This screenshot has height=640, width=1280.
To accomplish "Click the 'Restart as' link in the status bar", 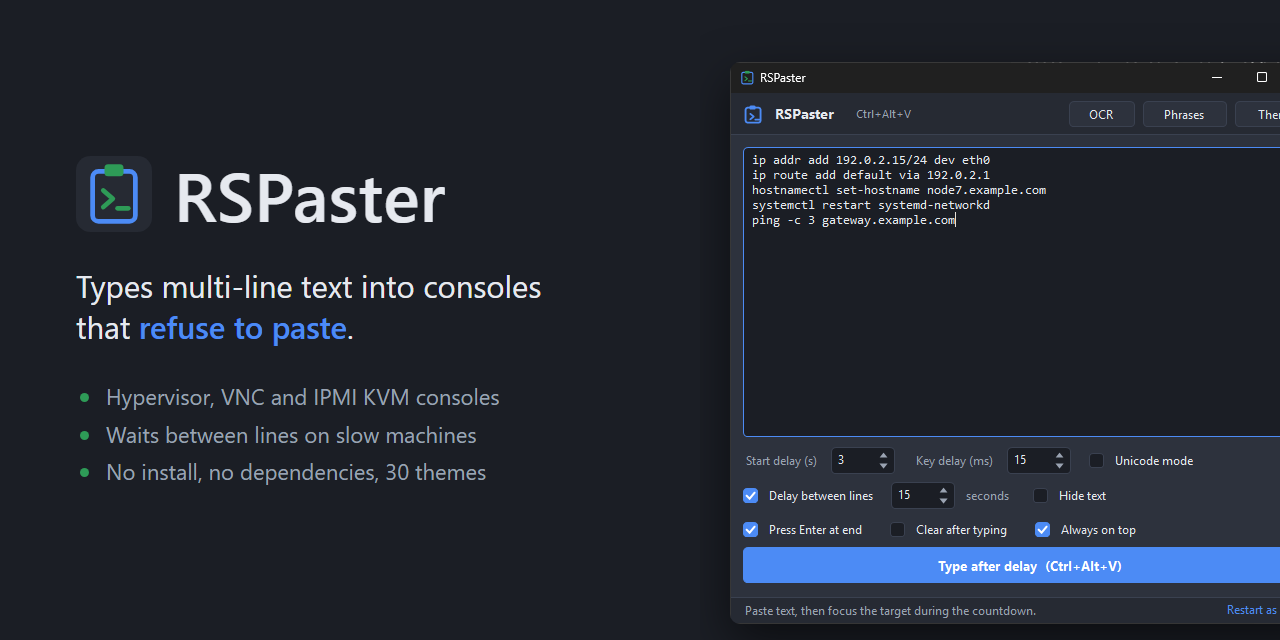I will [1252, 610].
